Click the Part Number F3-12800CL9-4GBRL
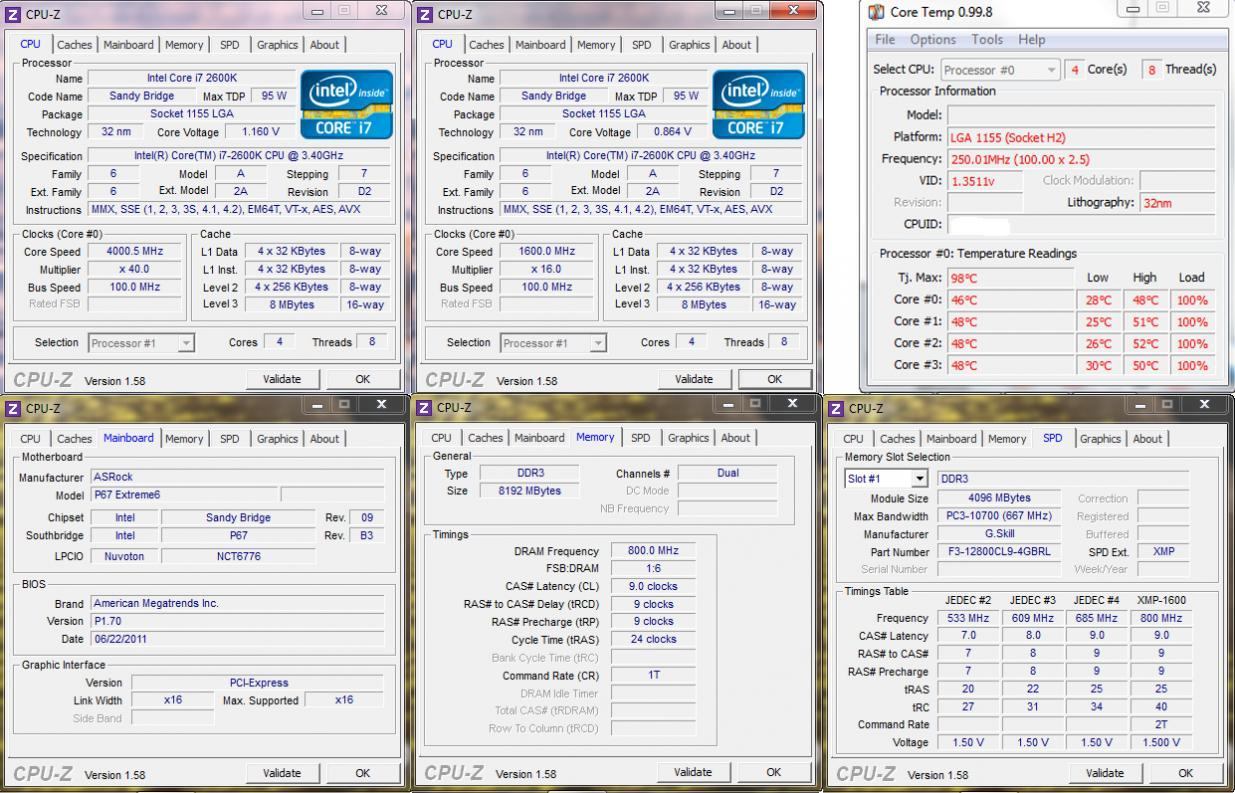 coord(1000,552)
